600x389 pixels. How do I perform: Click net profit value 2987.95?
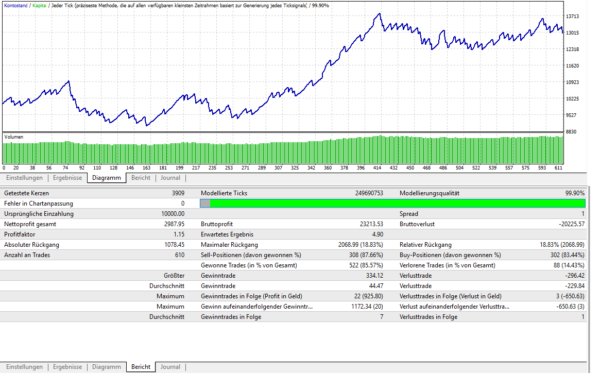[174, 224]
